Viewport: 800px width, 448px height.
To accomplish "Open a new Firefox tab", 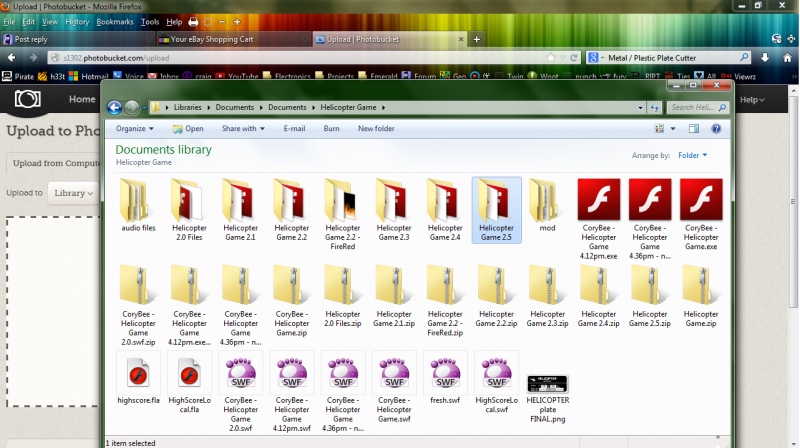I will 477,39.
